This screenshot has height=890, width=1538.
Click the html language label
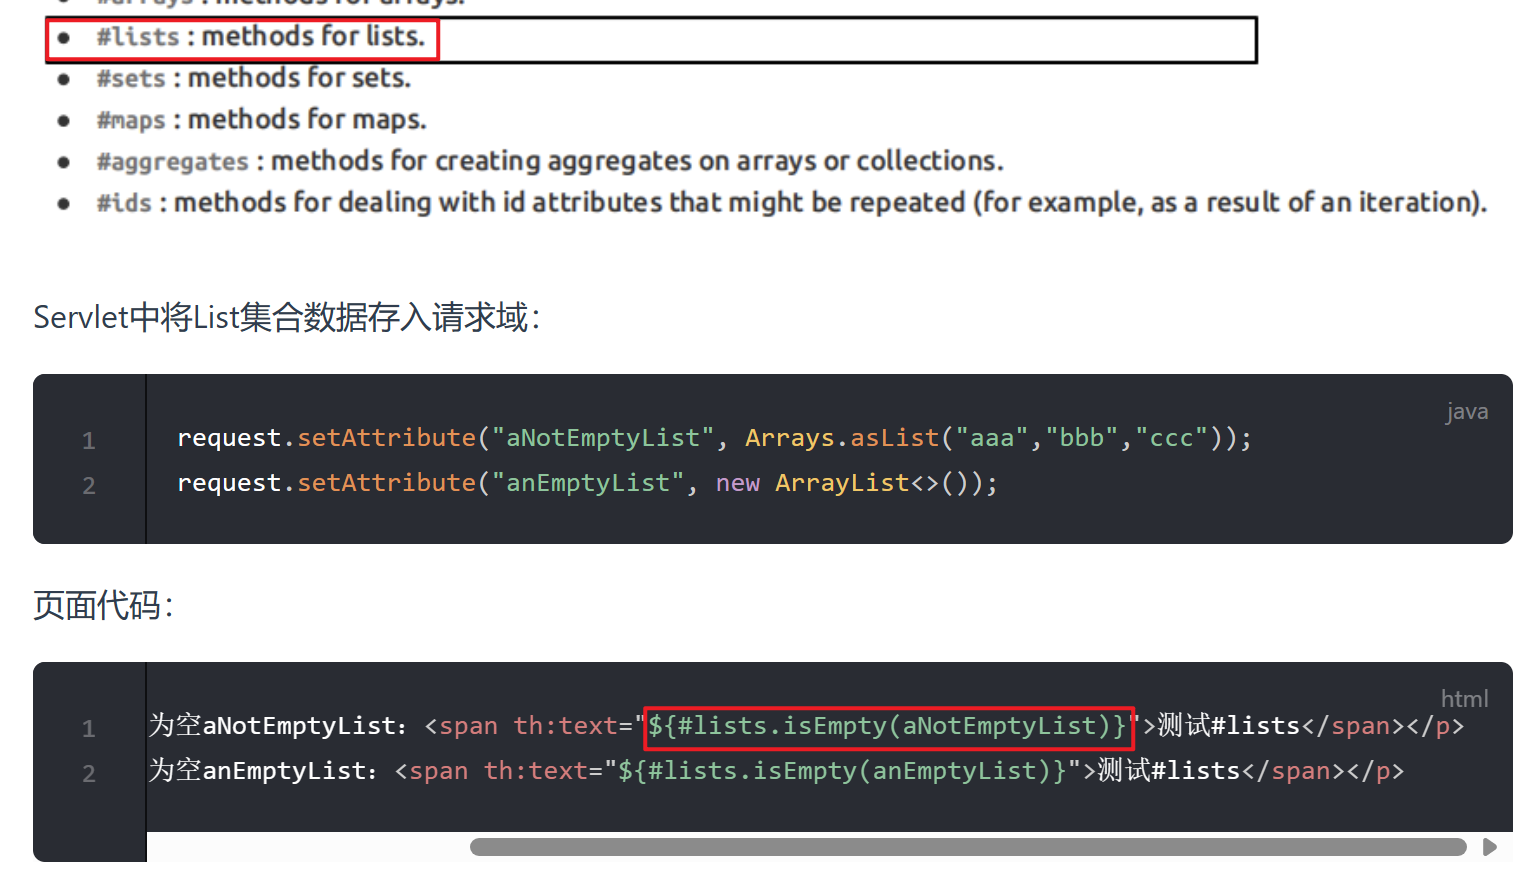tap(1464, 699)
